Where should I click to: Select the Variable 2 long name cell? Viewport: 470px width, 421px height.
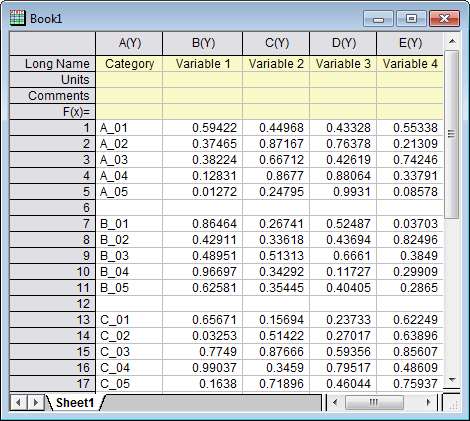tap(276, 64)
